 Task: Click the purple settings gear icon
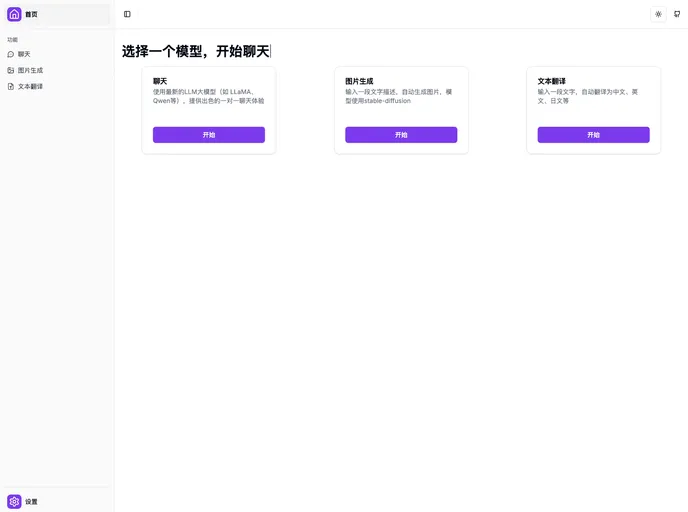[x=14, y=501]
